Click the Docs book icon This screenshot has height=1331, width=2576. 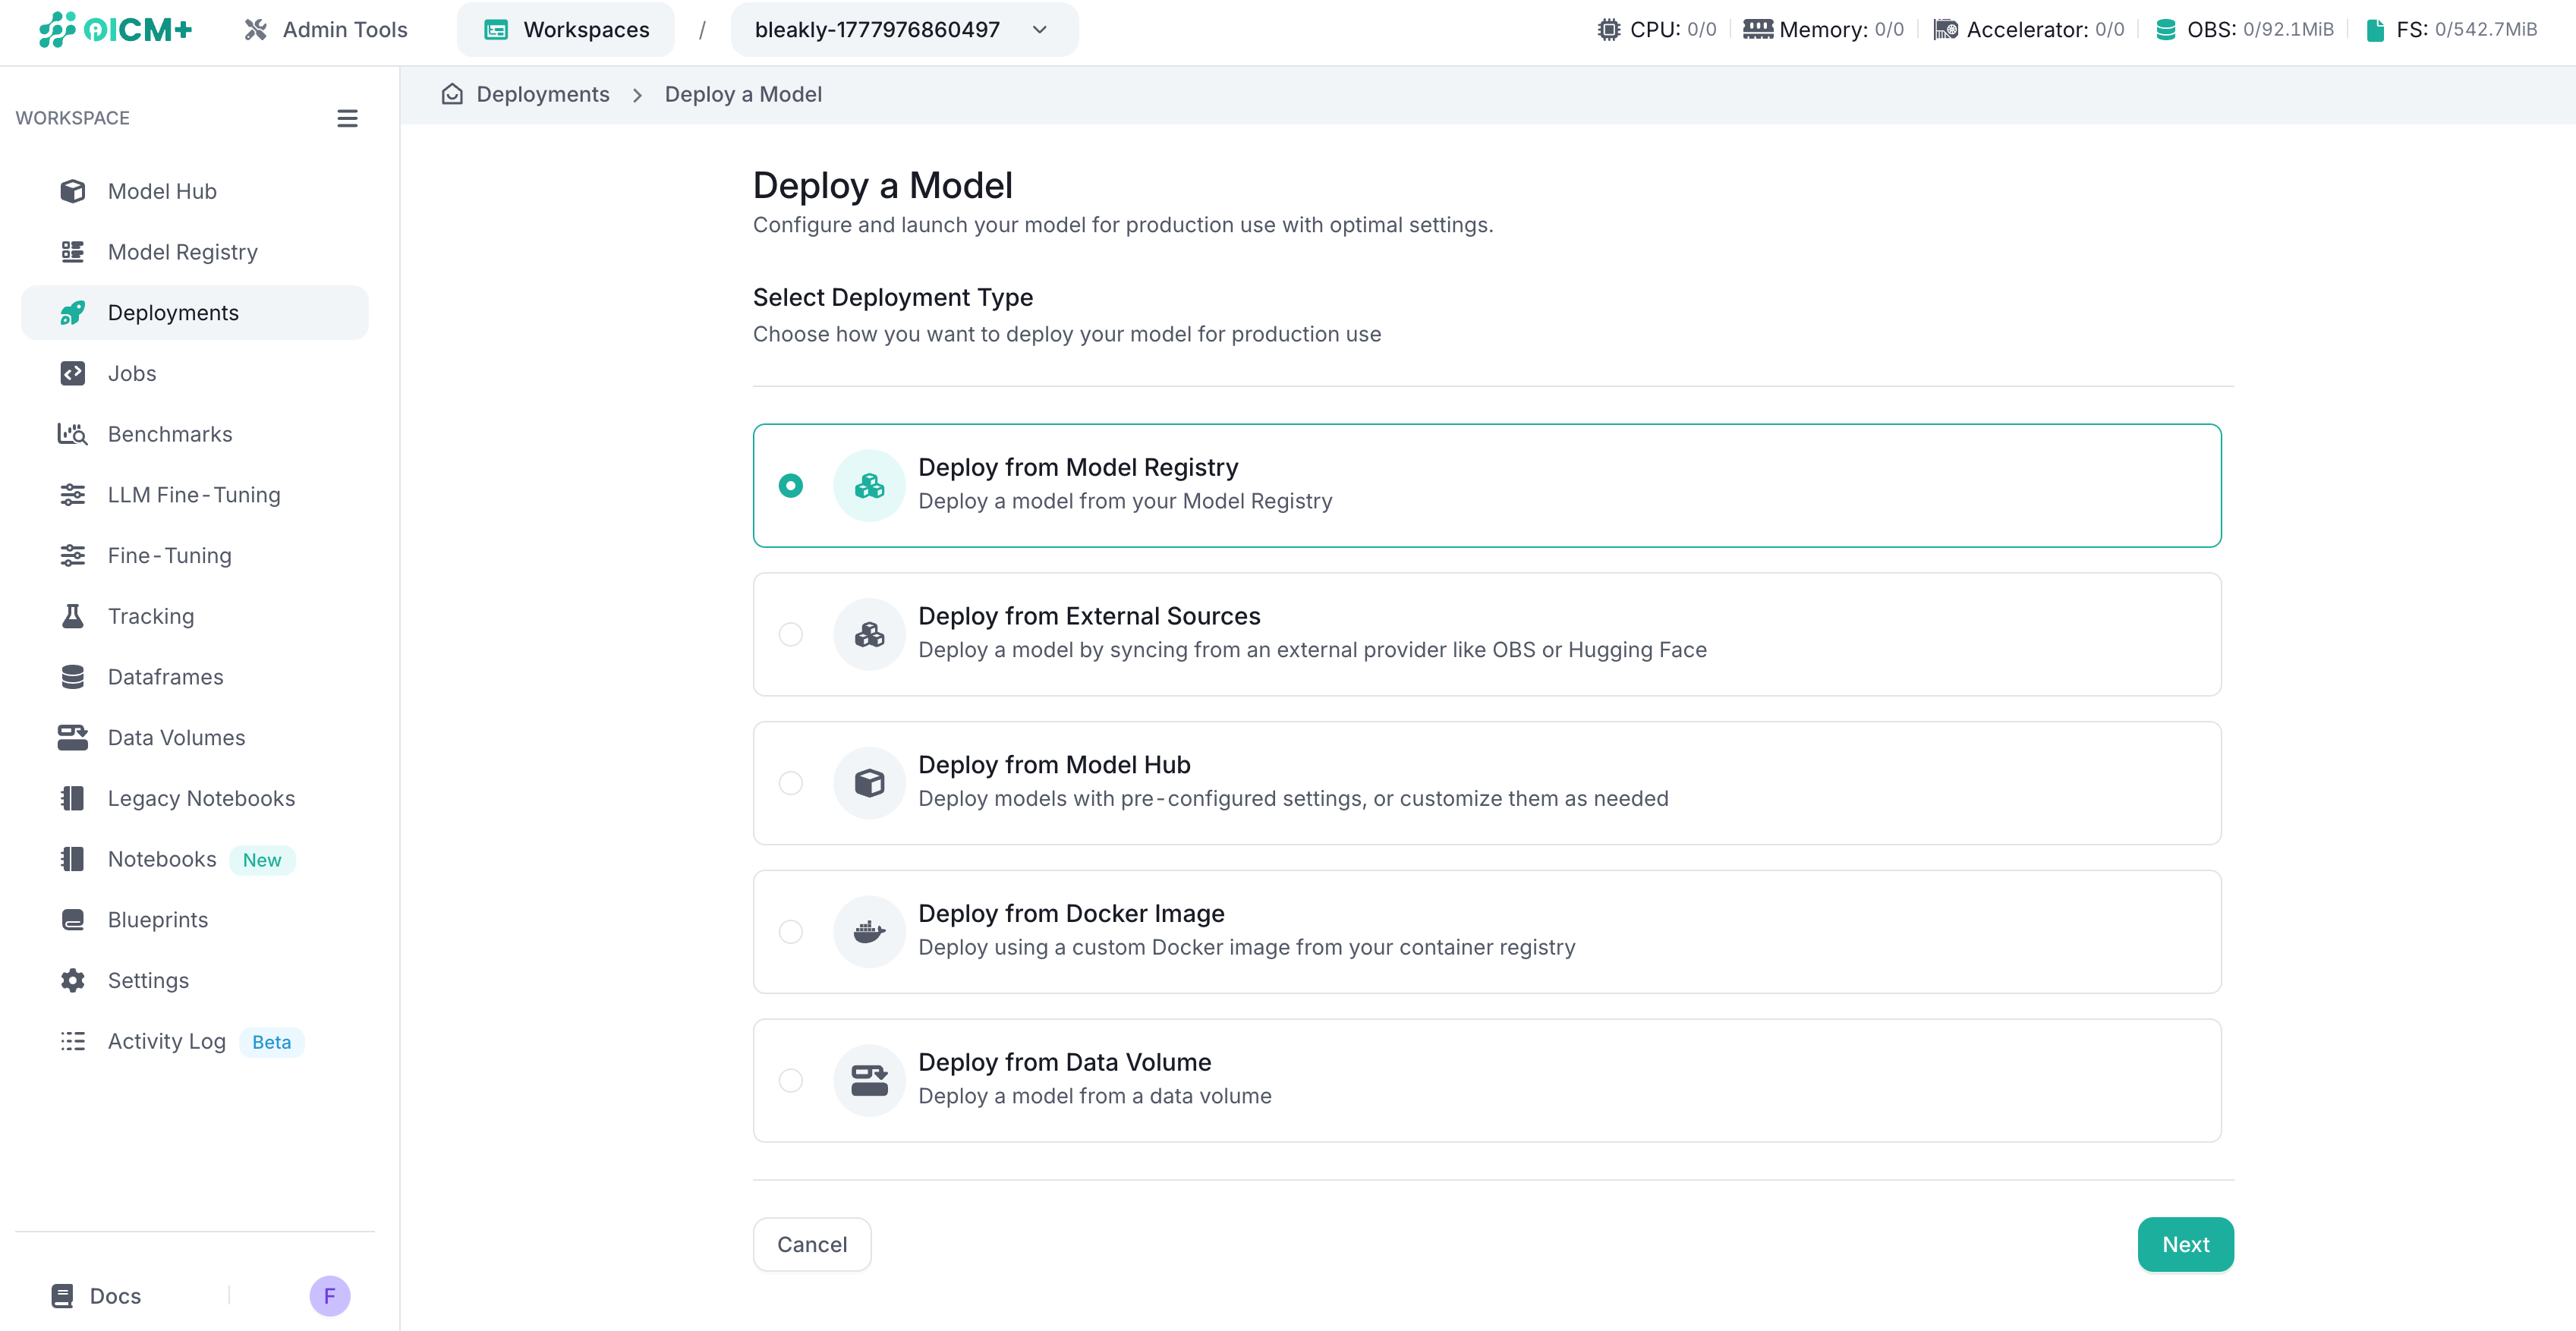tap(62, 1296)
